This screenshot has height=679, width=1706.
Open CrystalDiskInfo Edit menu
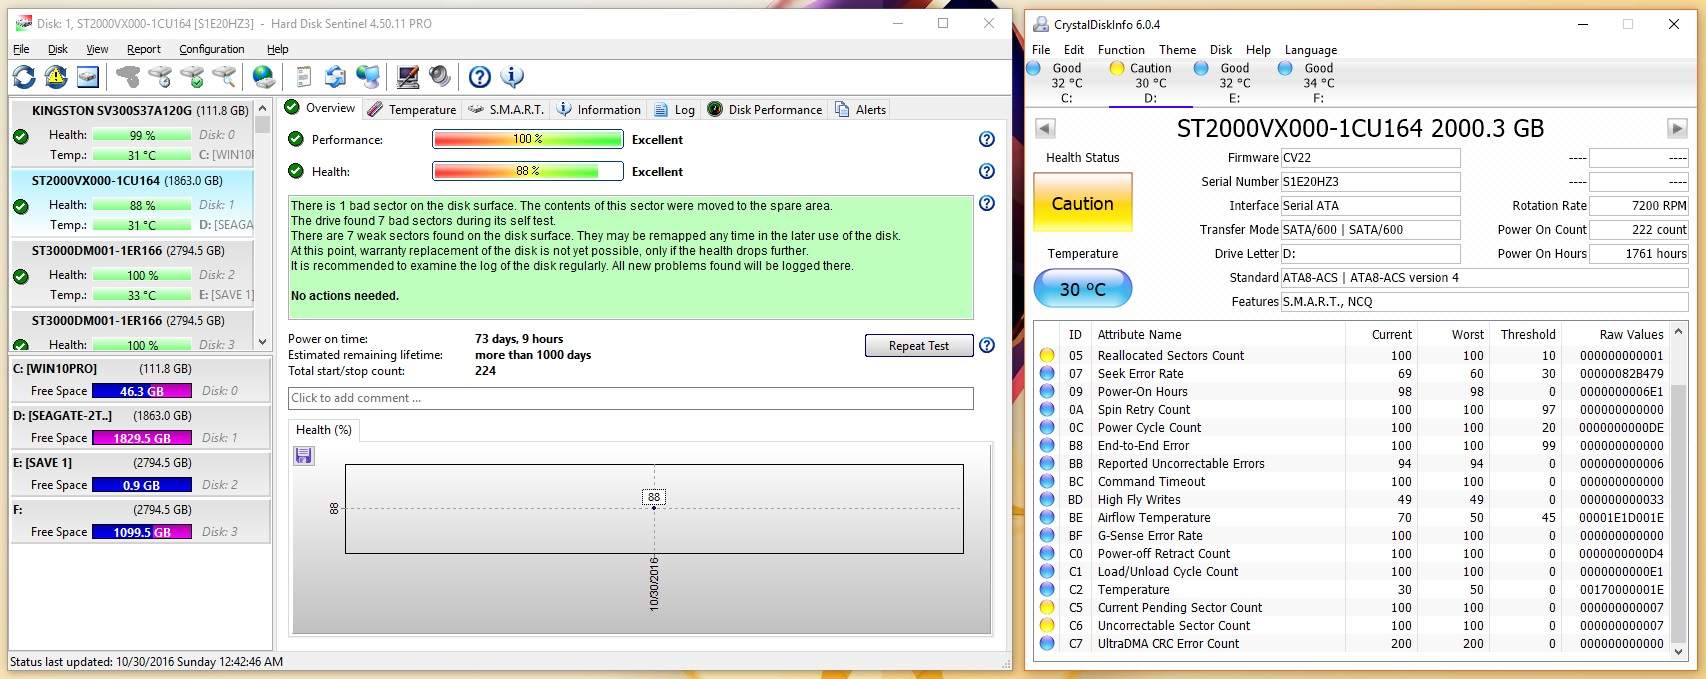[1074, 50]
